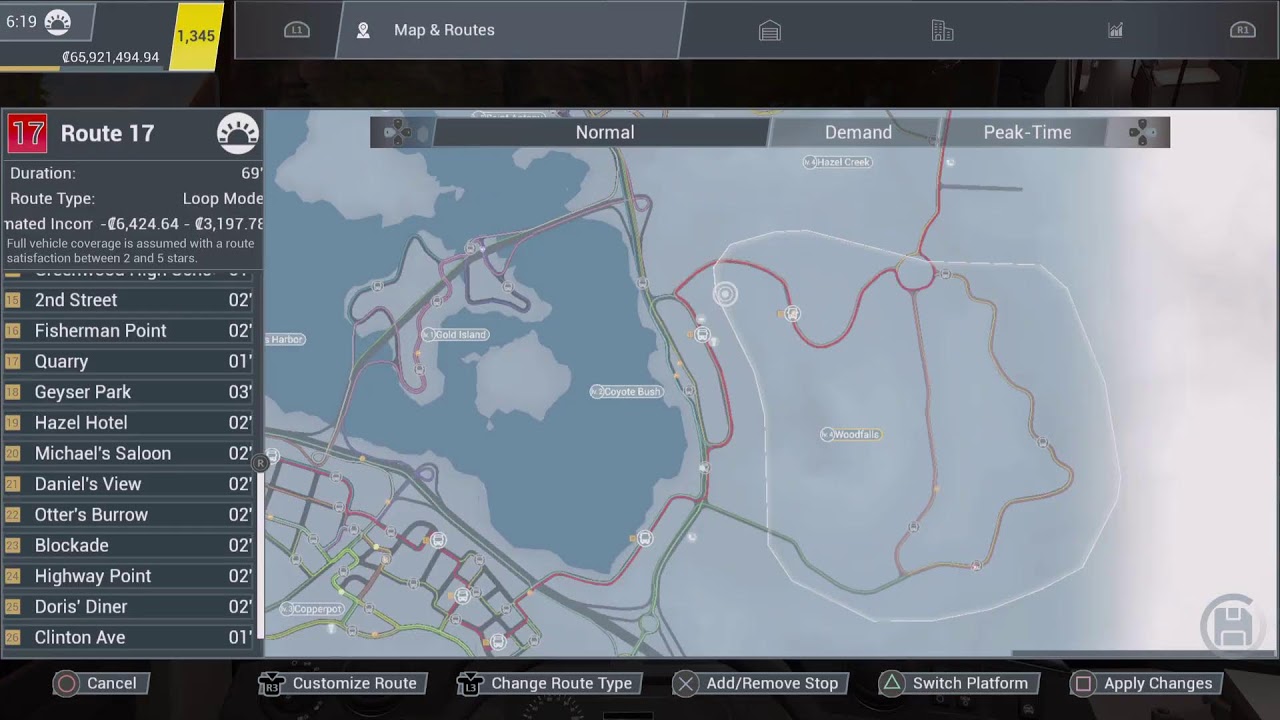The image size is (1280, 720).
Task: Click the Gold Island district label
Action: pyautogui.click(x=455, y=335)
